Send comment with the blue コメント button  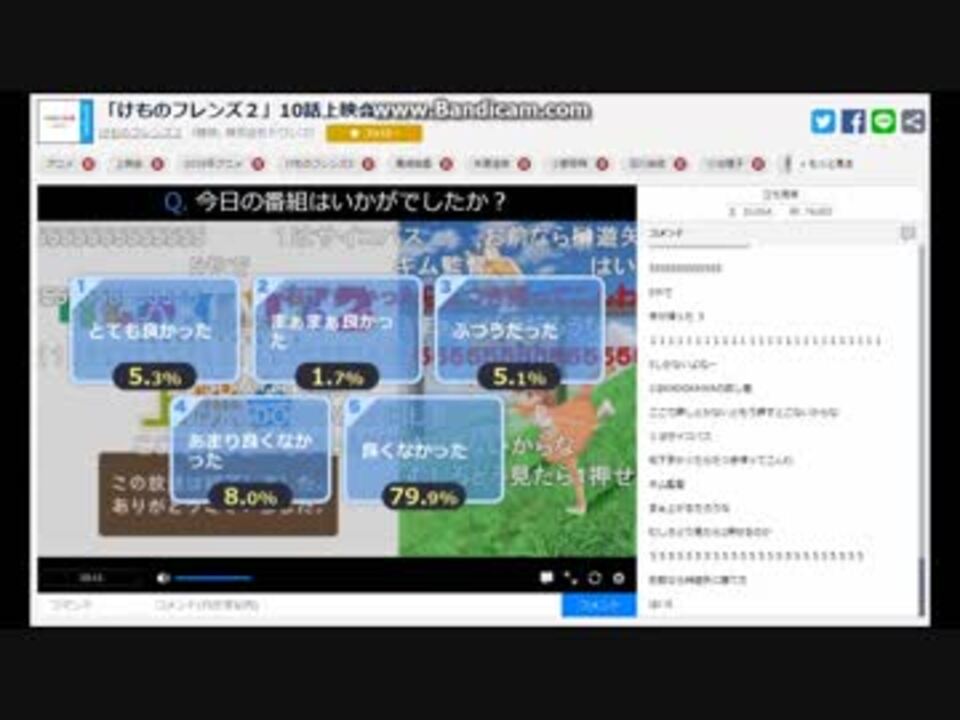click(599, 605)
